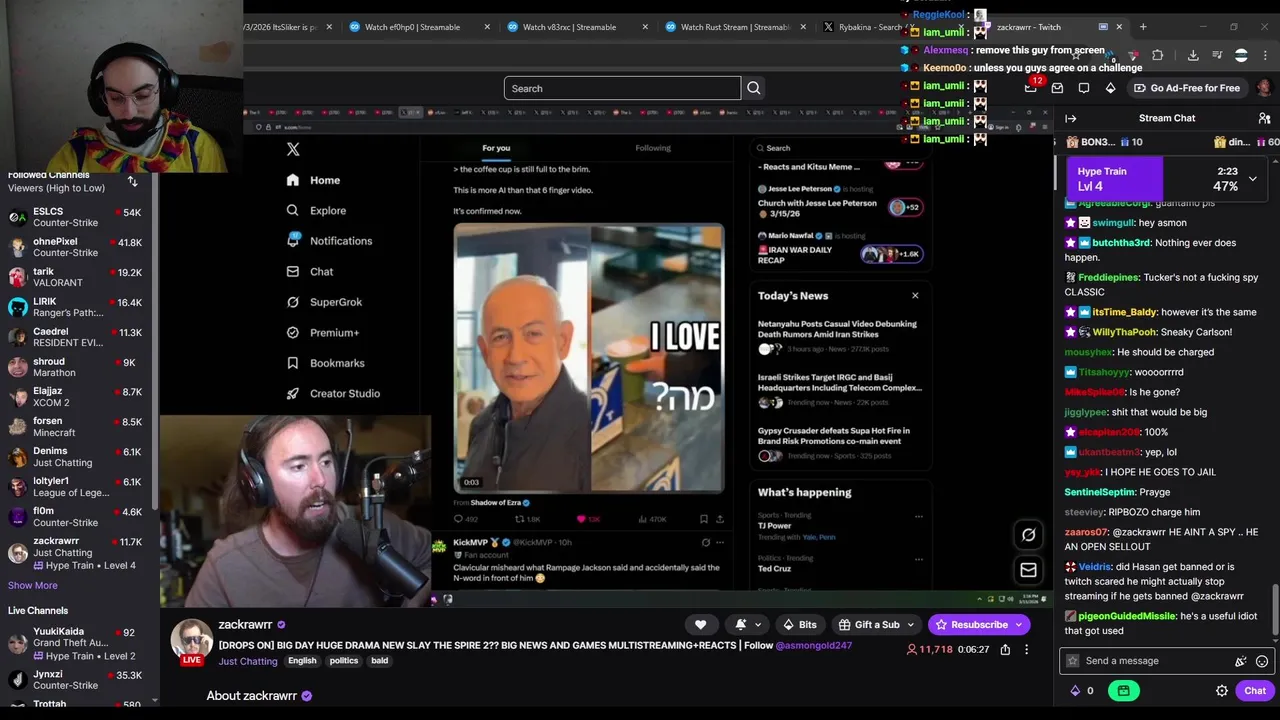Open the Gift a Sub dropdown arrow

click(910, 625)
